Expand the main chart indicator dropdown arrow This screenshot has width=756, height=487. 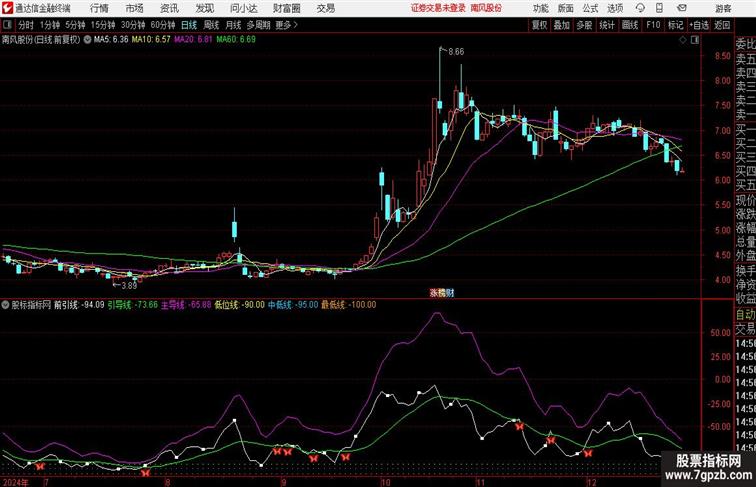pyautogui.click(x=87, y=40)
